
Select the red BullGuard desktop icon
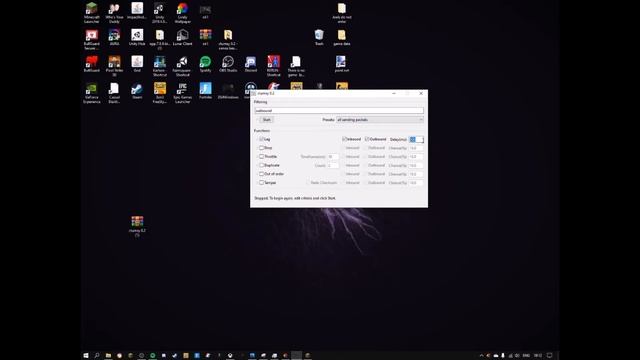point(91,64)
